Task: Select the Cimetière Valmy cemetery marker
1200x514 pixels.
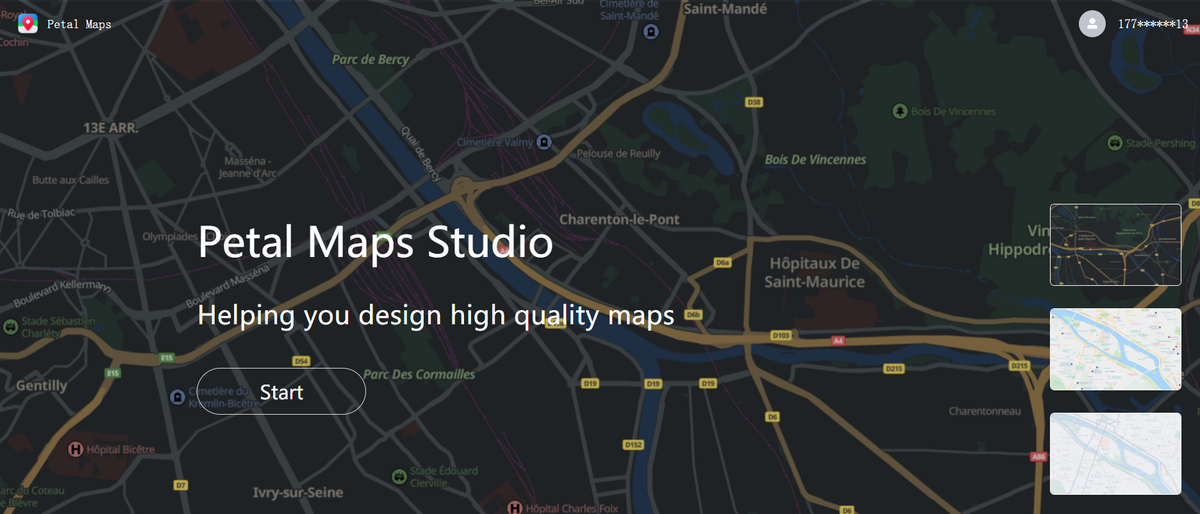Action: click(x=544, y=142)
